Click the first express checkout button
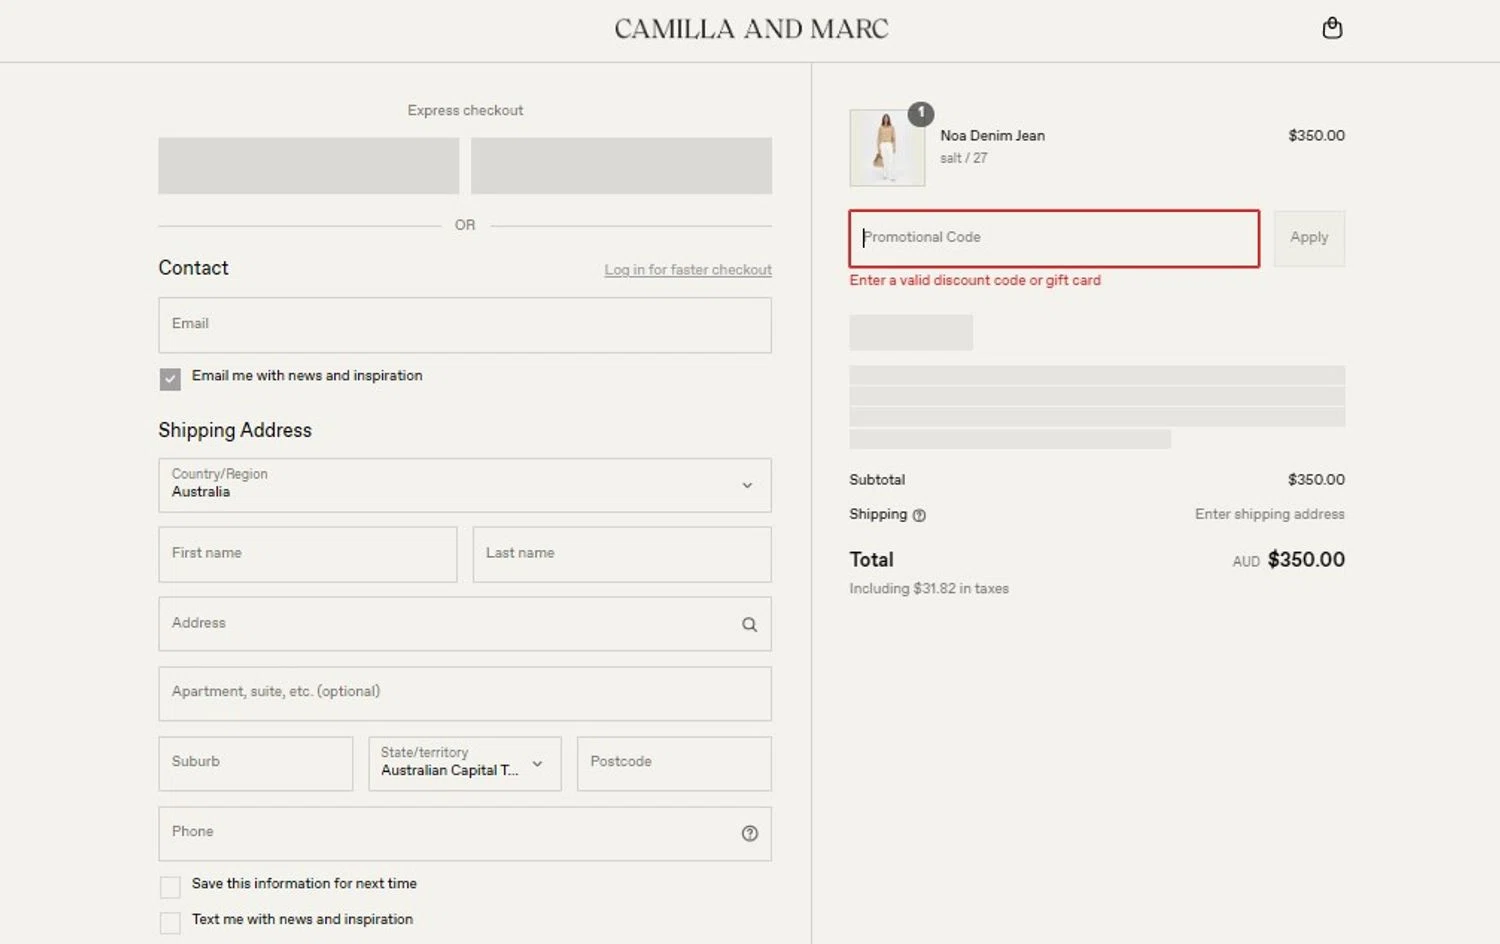The width and height of the screenshot is (1500, 944). point(308,166)
